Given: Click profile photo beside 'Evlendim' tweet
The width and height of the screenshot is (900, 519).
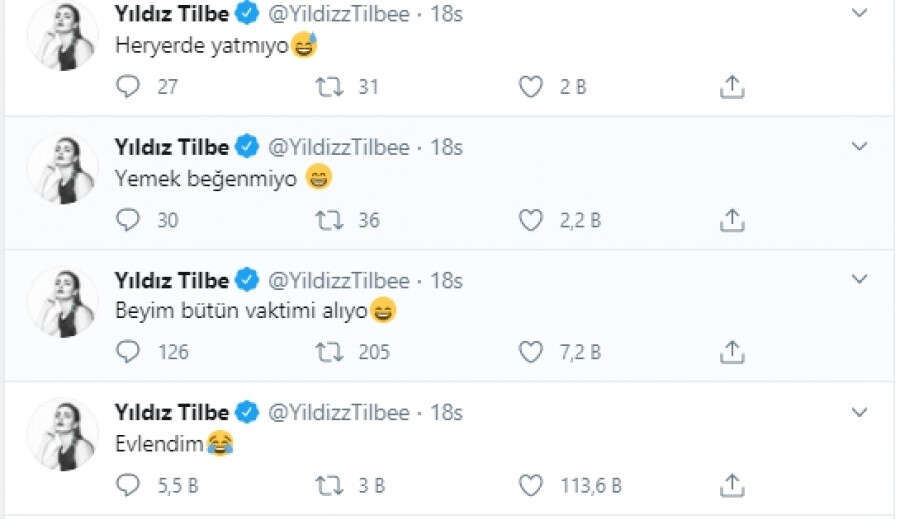Looking at the screenshot, I should 62,436.
